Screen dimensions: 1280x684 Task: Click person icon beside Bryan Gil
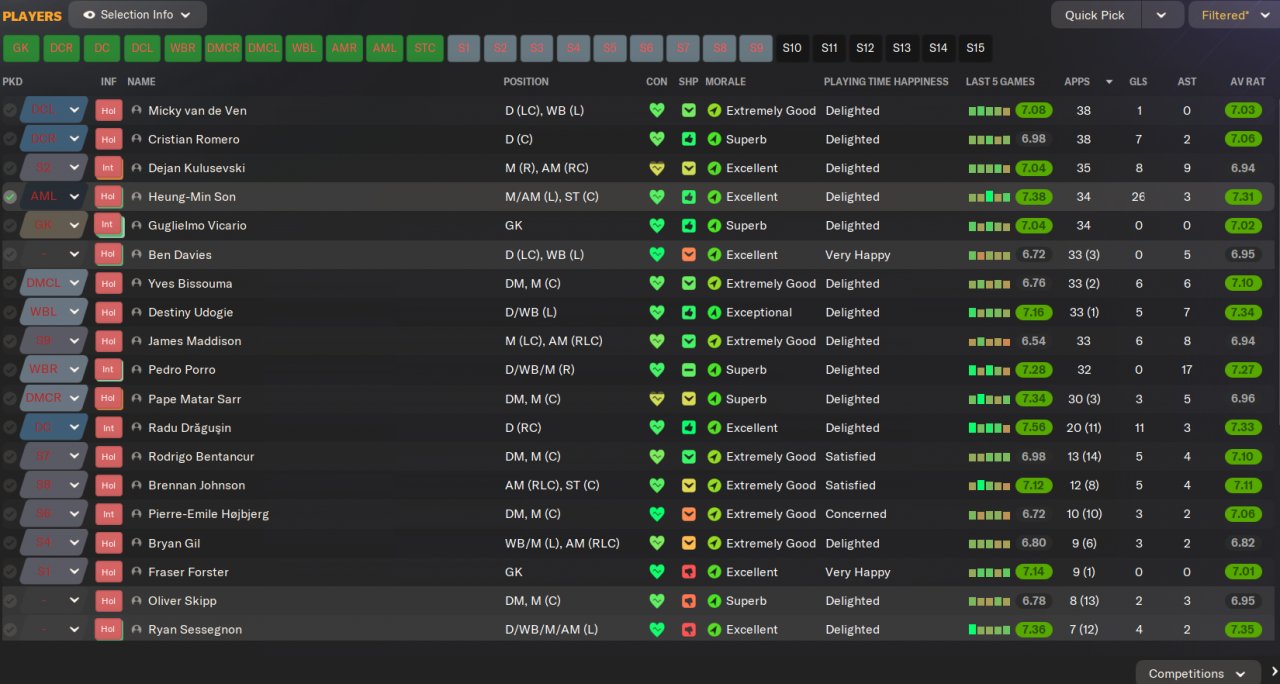point(137,543)
